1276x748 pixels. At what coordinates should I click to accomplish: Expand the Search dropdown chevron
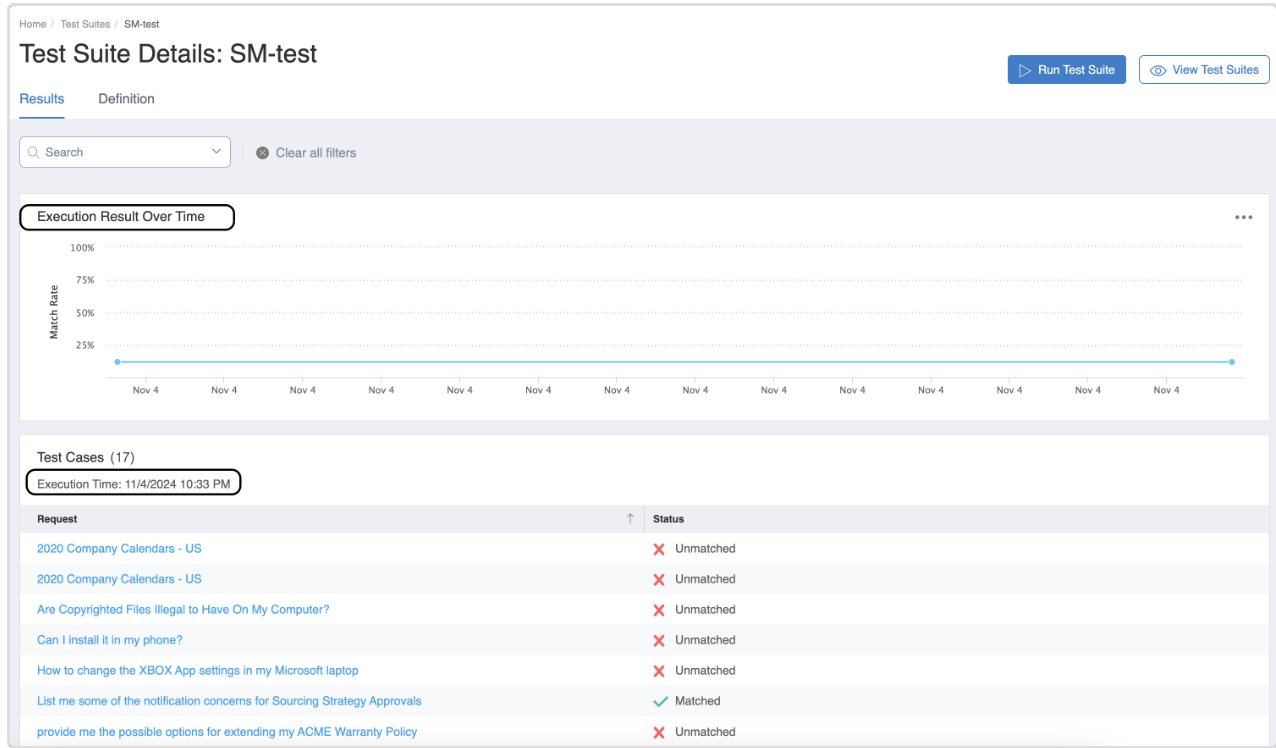click(216, 152)
